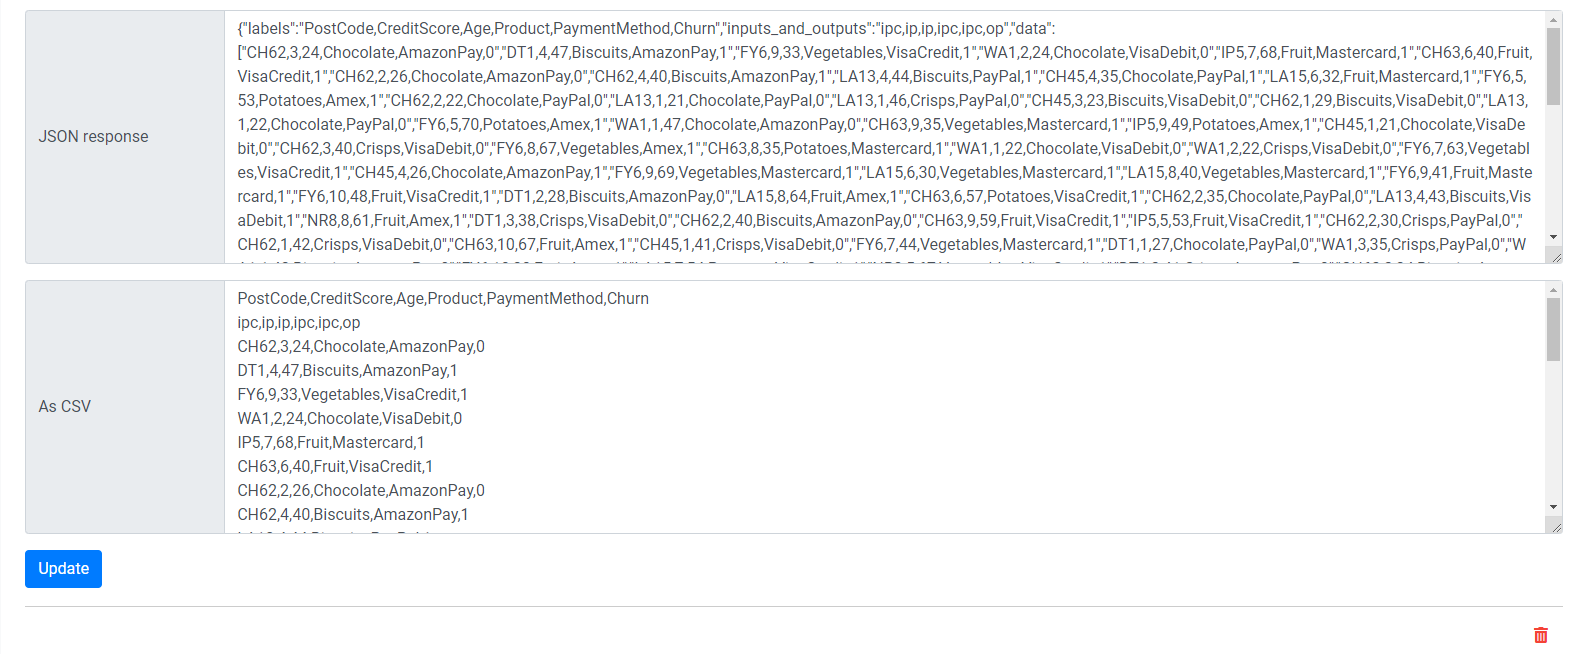Select the CSV header line starting with PostCode
The height and width of the screenshot is (654, 1579).
[443, 298]
